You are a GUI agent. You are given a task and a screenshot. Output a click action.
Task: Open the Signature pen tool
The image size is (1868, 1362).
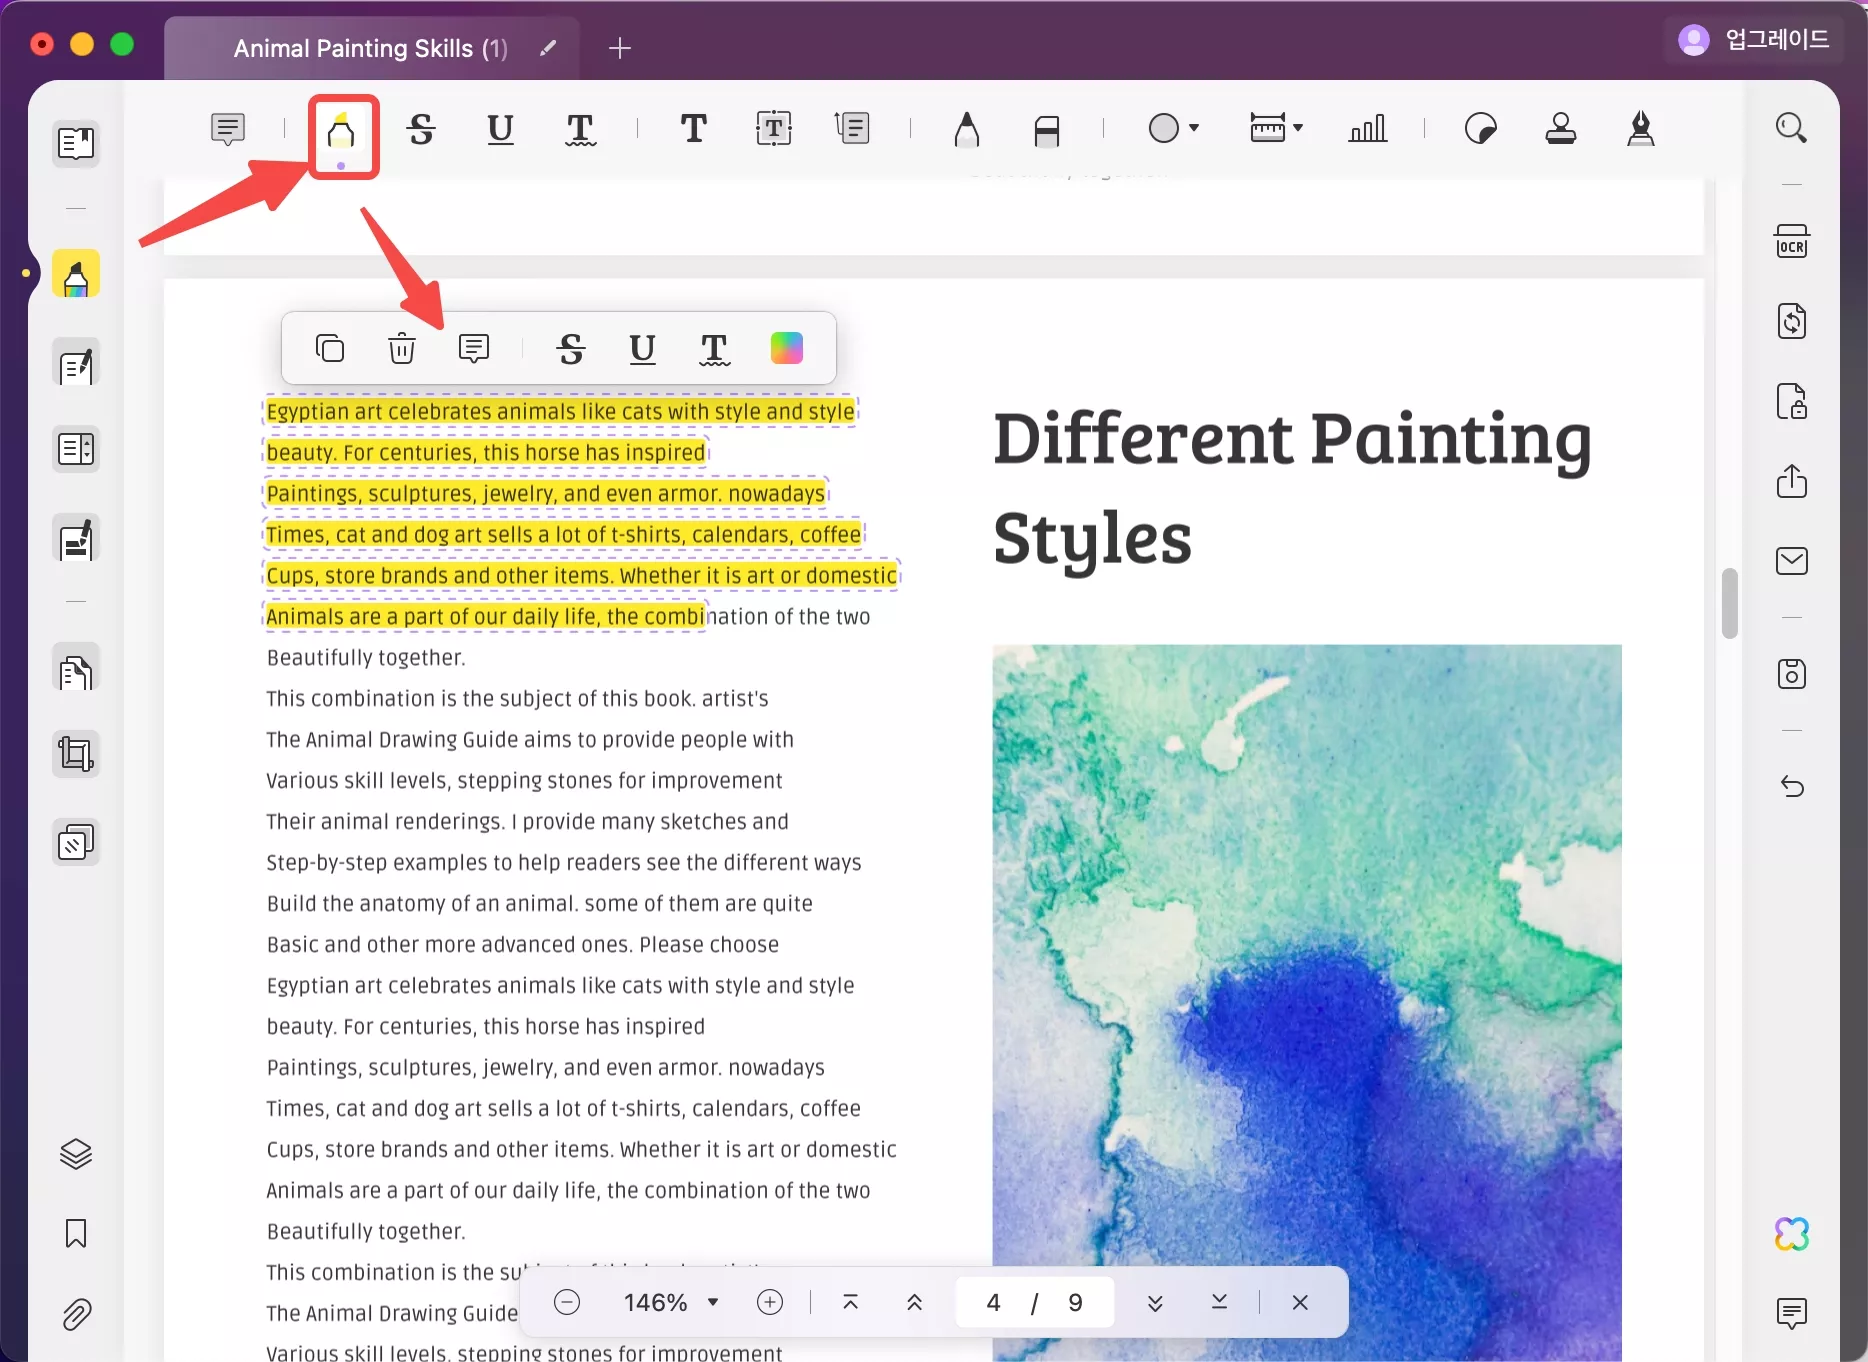click(1640, 129)
